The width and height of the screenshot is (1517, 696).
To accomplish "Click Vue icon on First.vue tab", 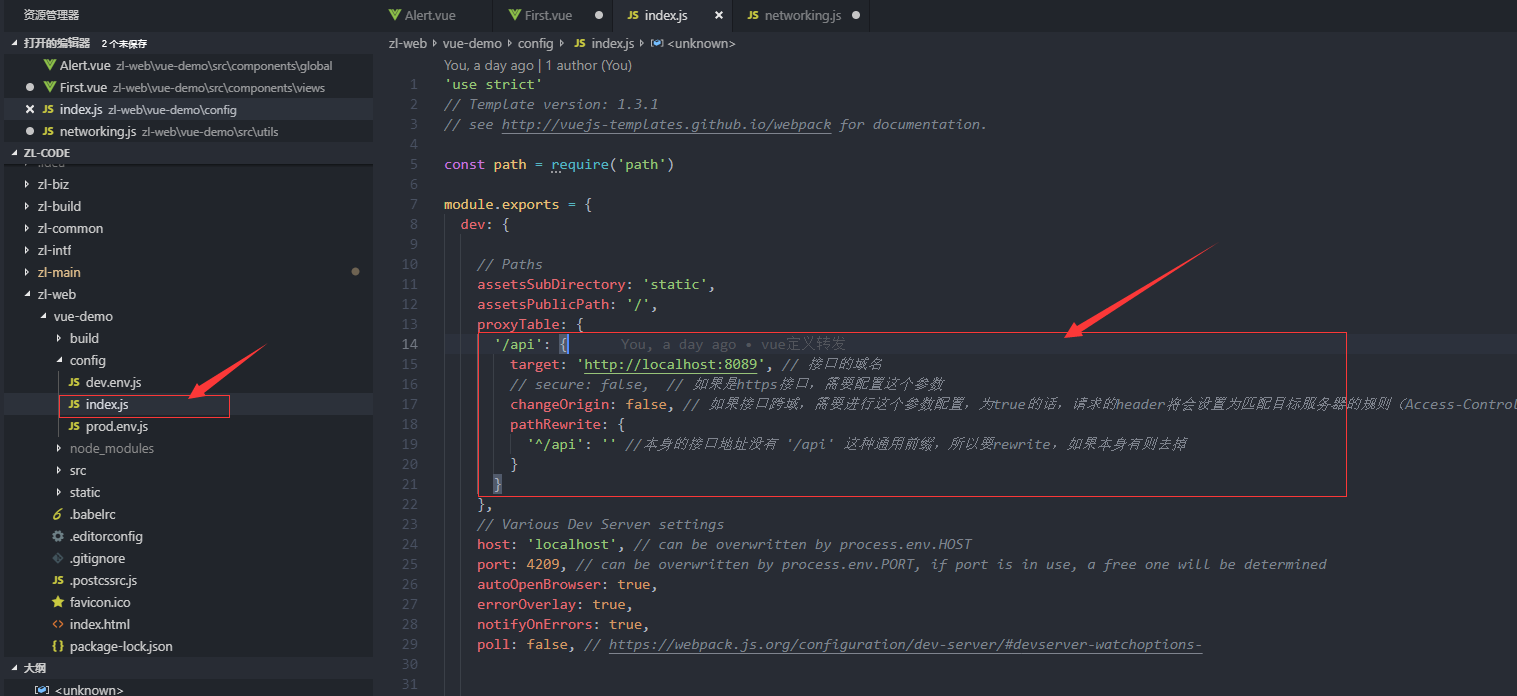I will (514, 15).
